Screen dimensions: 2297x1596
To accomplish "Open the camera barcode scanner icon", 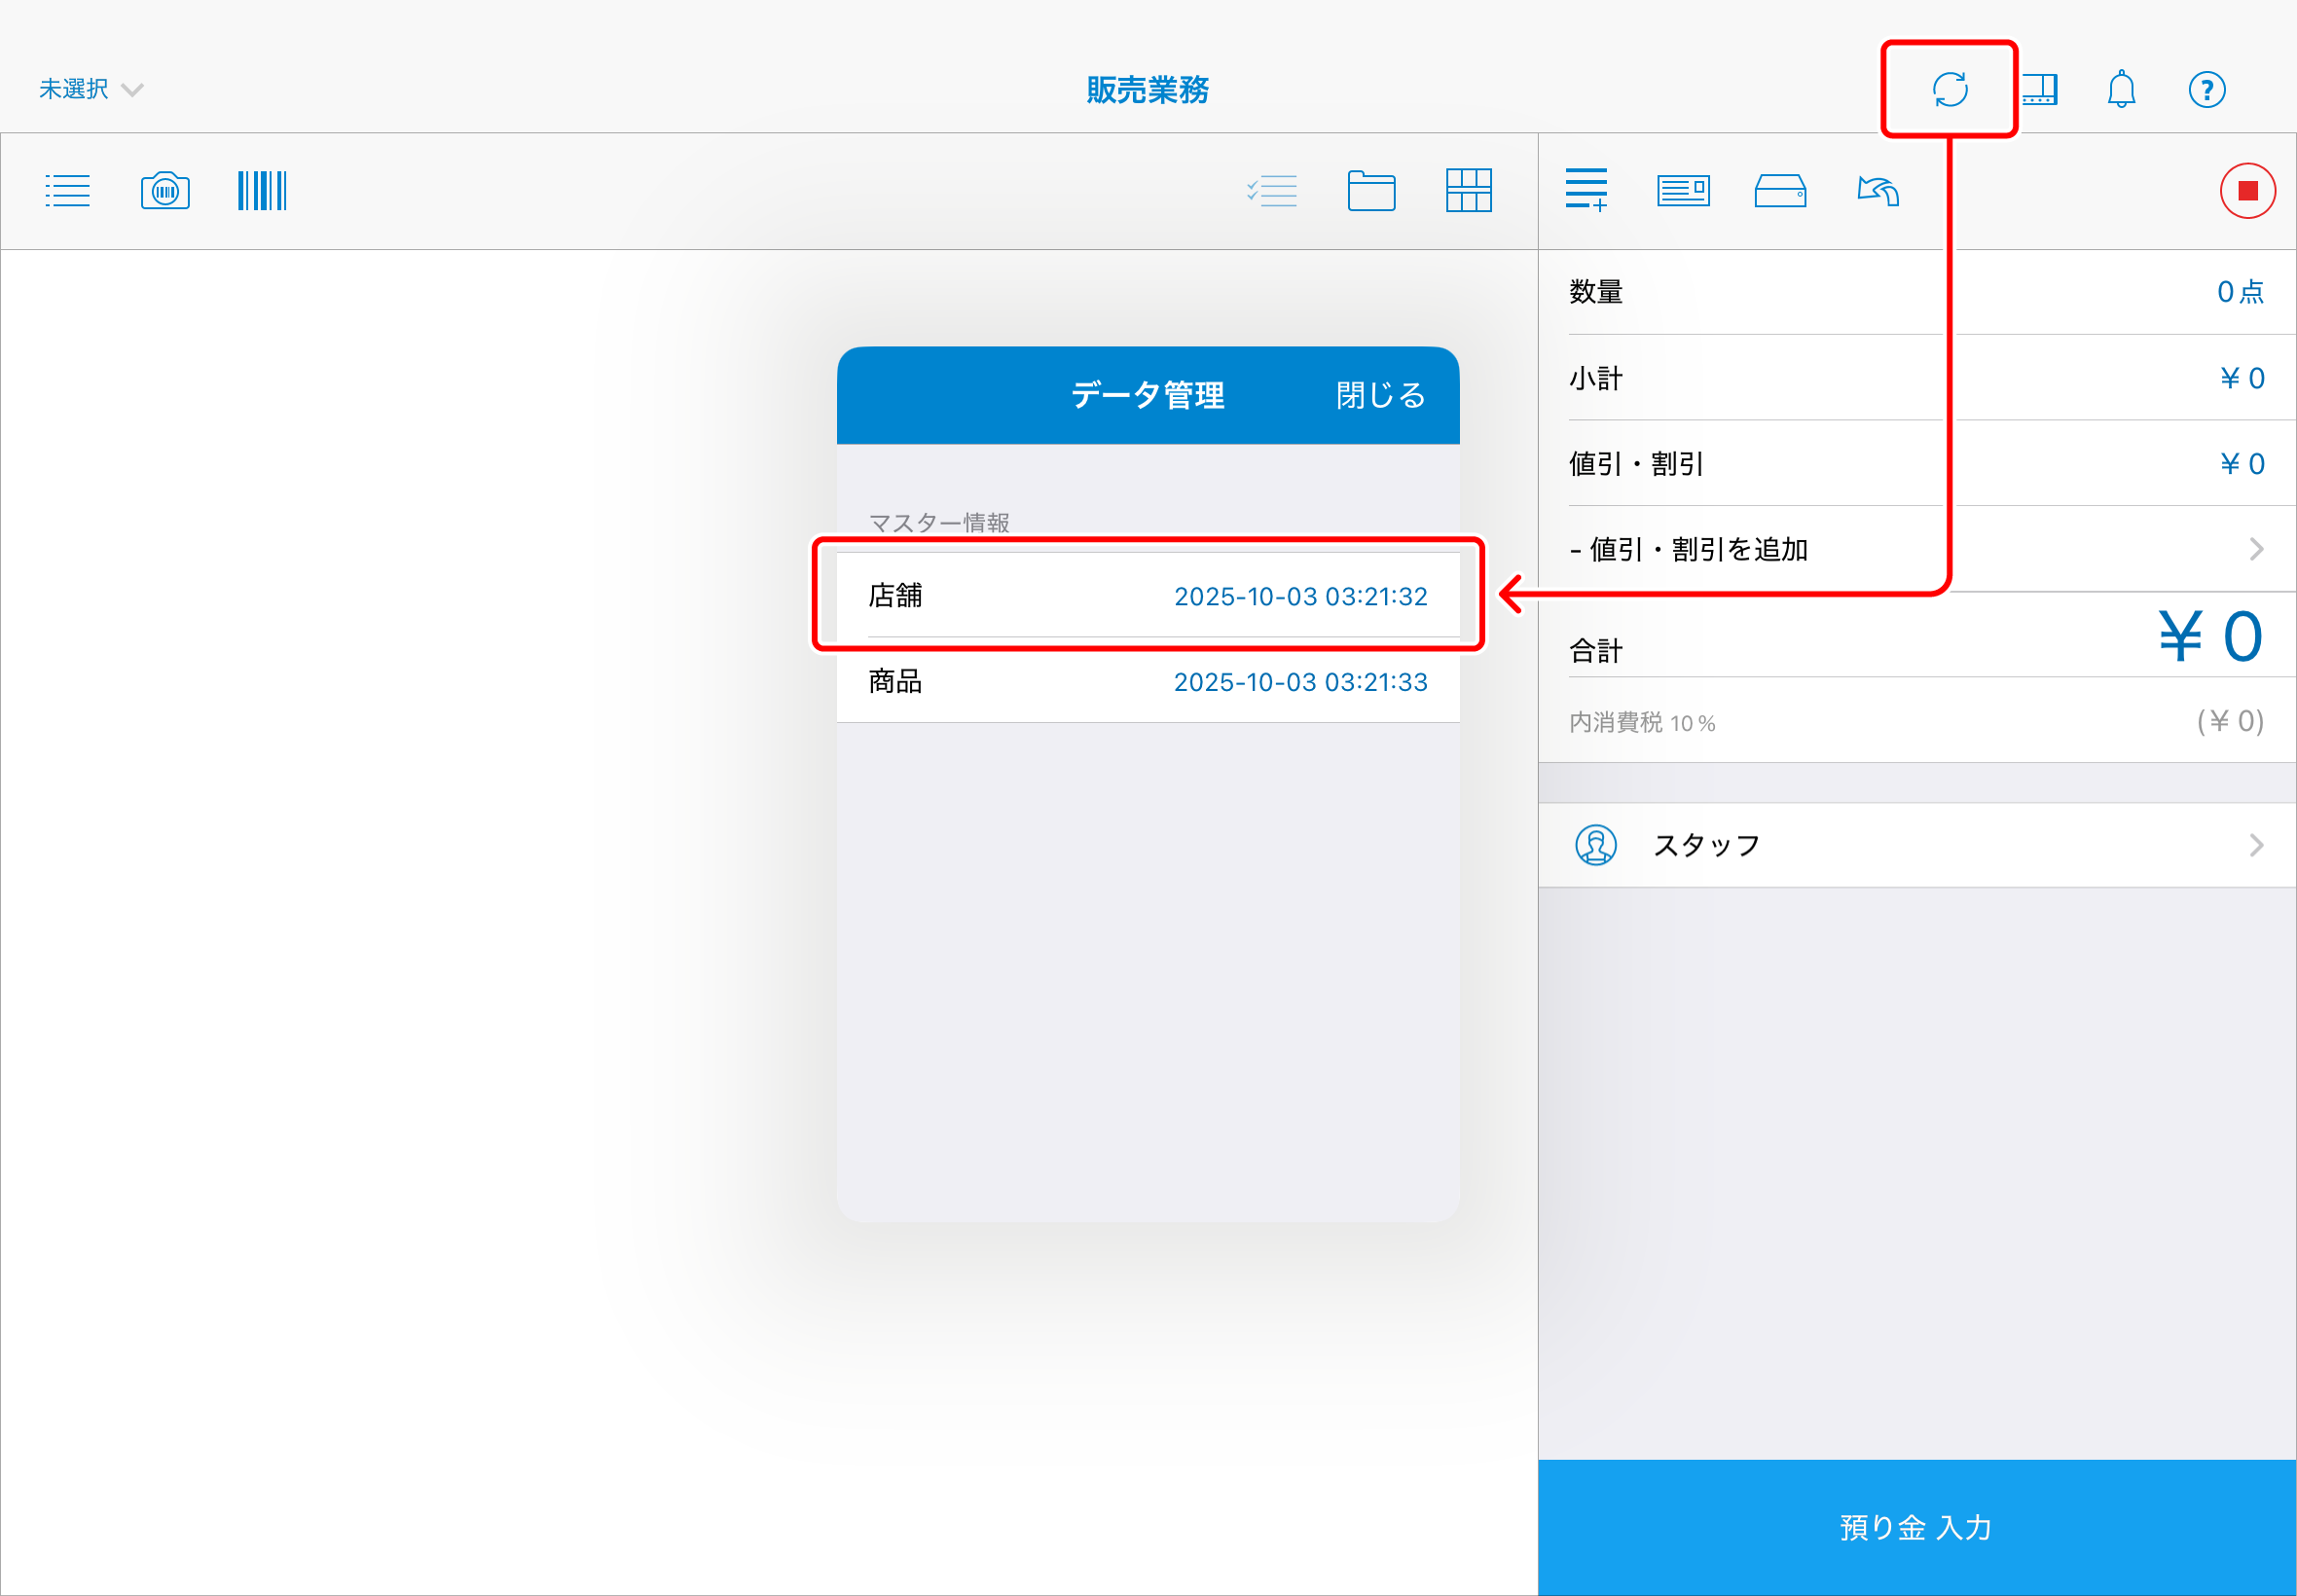I will point(165,190).
